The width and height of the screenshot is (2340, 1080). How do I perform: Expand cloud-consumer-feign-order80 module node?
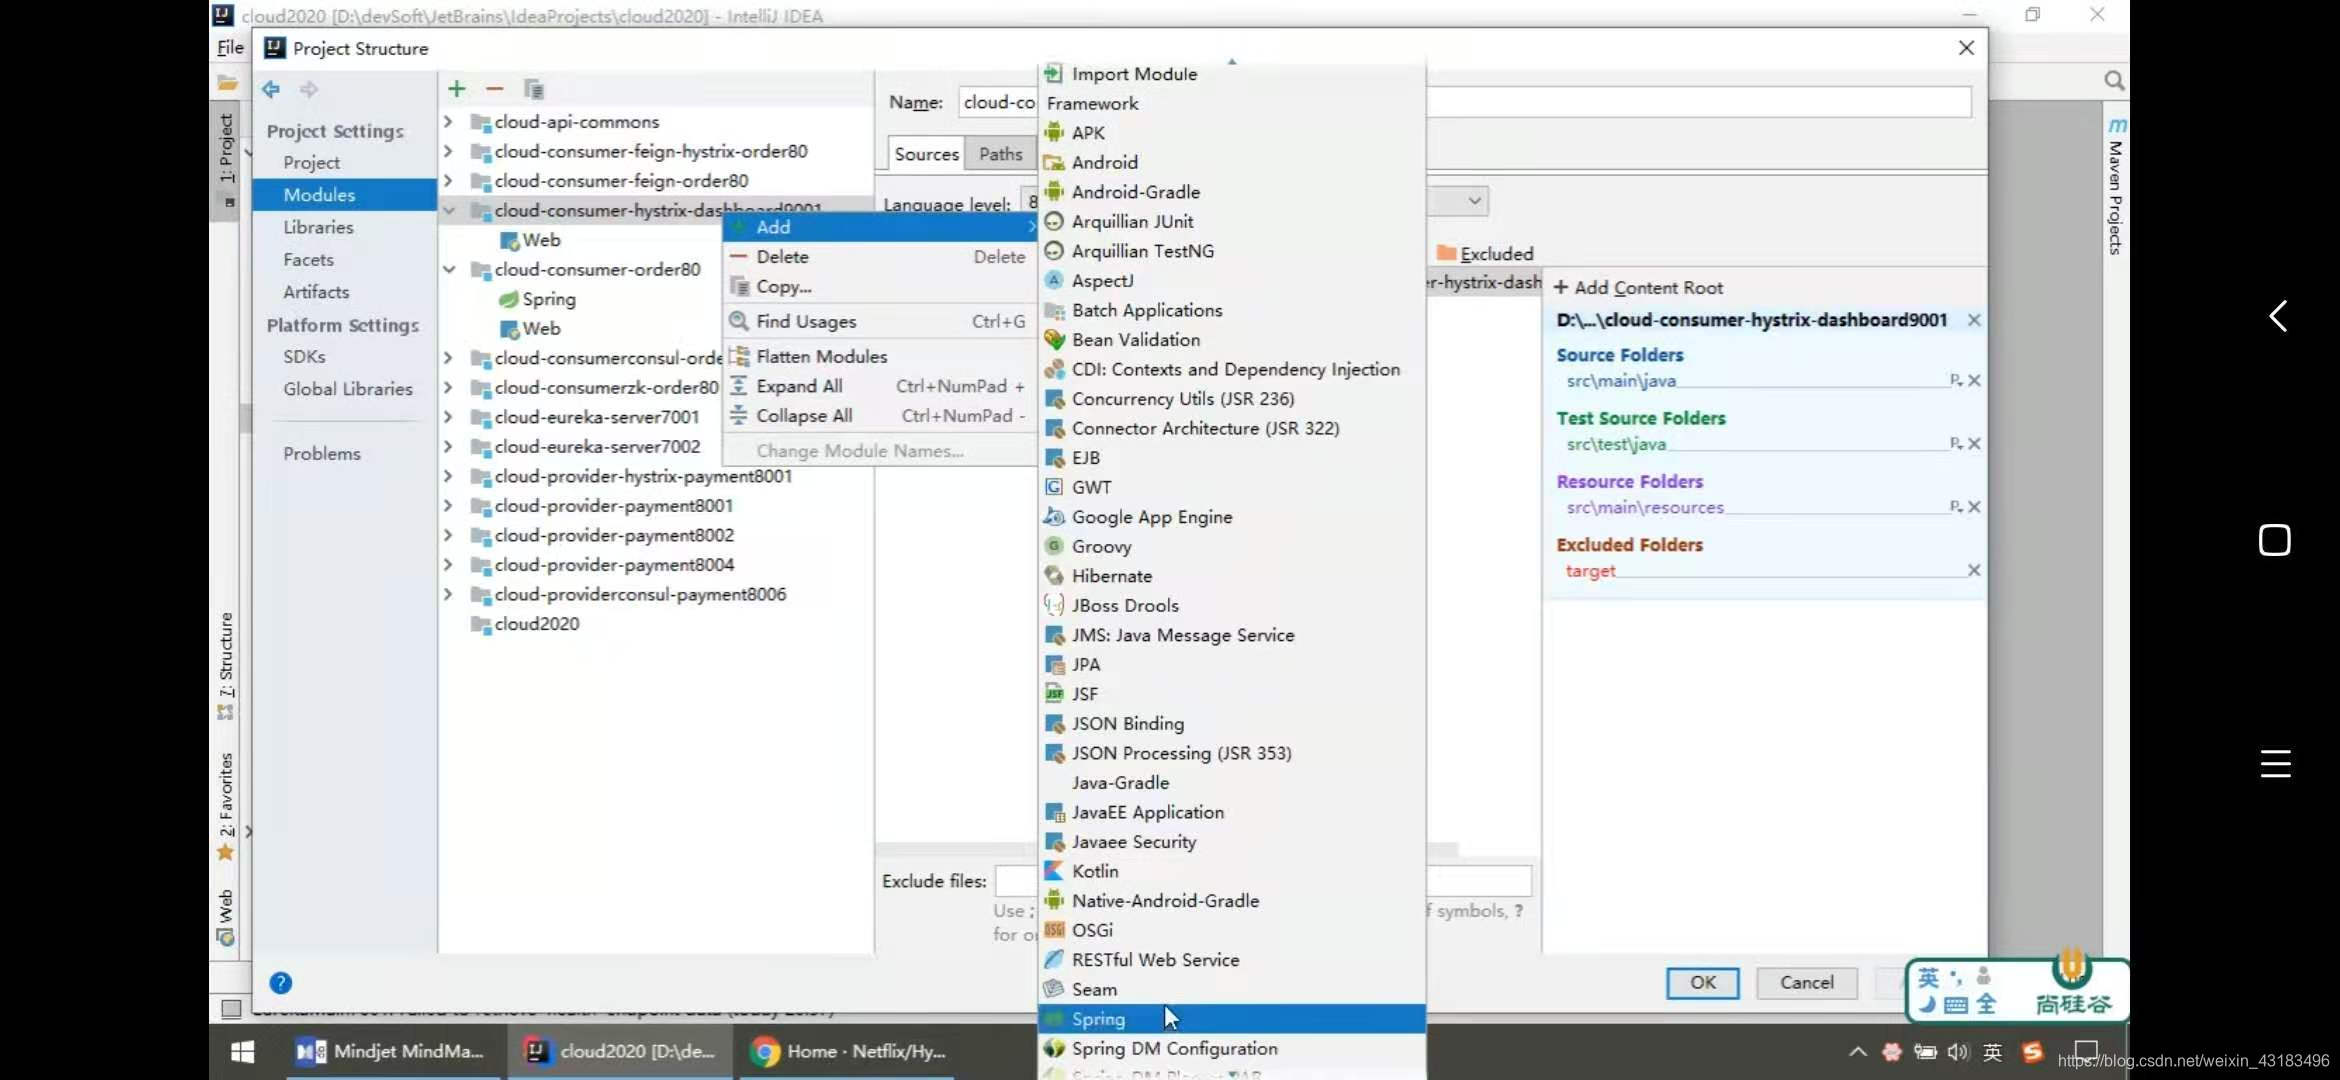coord(448,181)
